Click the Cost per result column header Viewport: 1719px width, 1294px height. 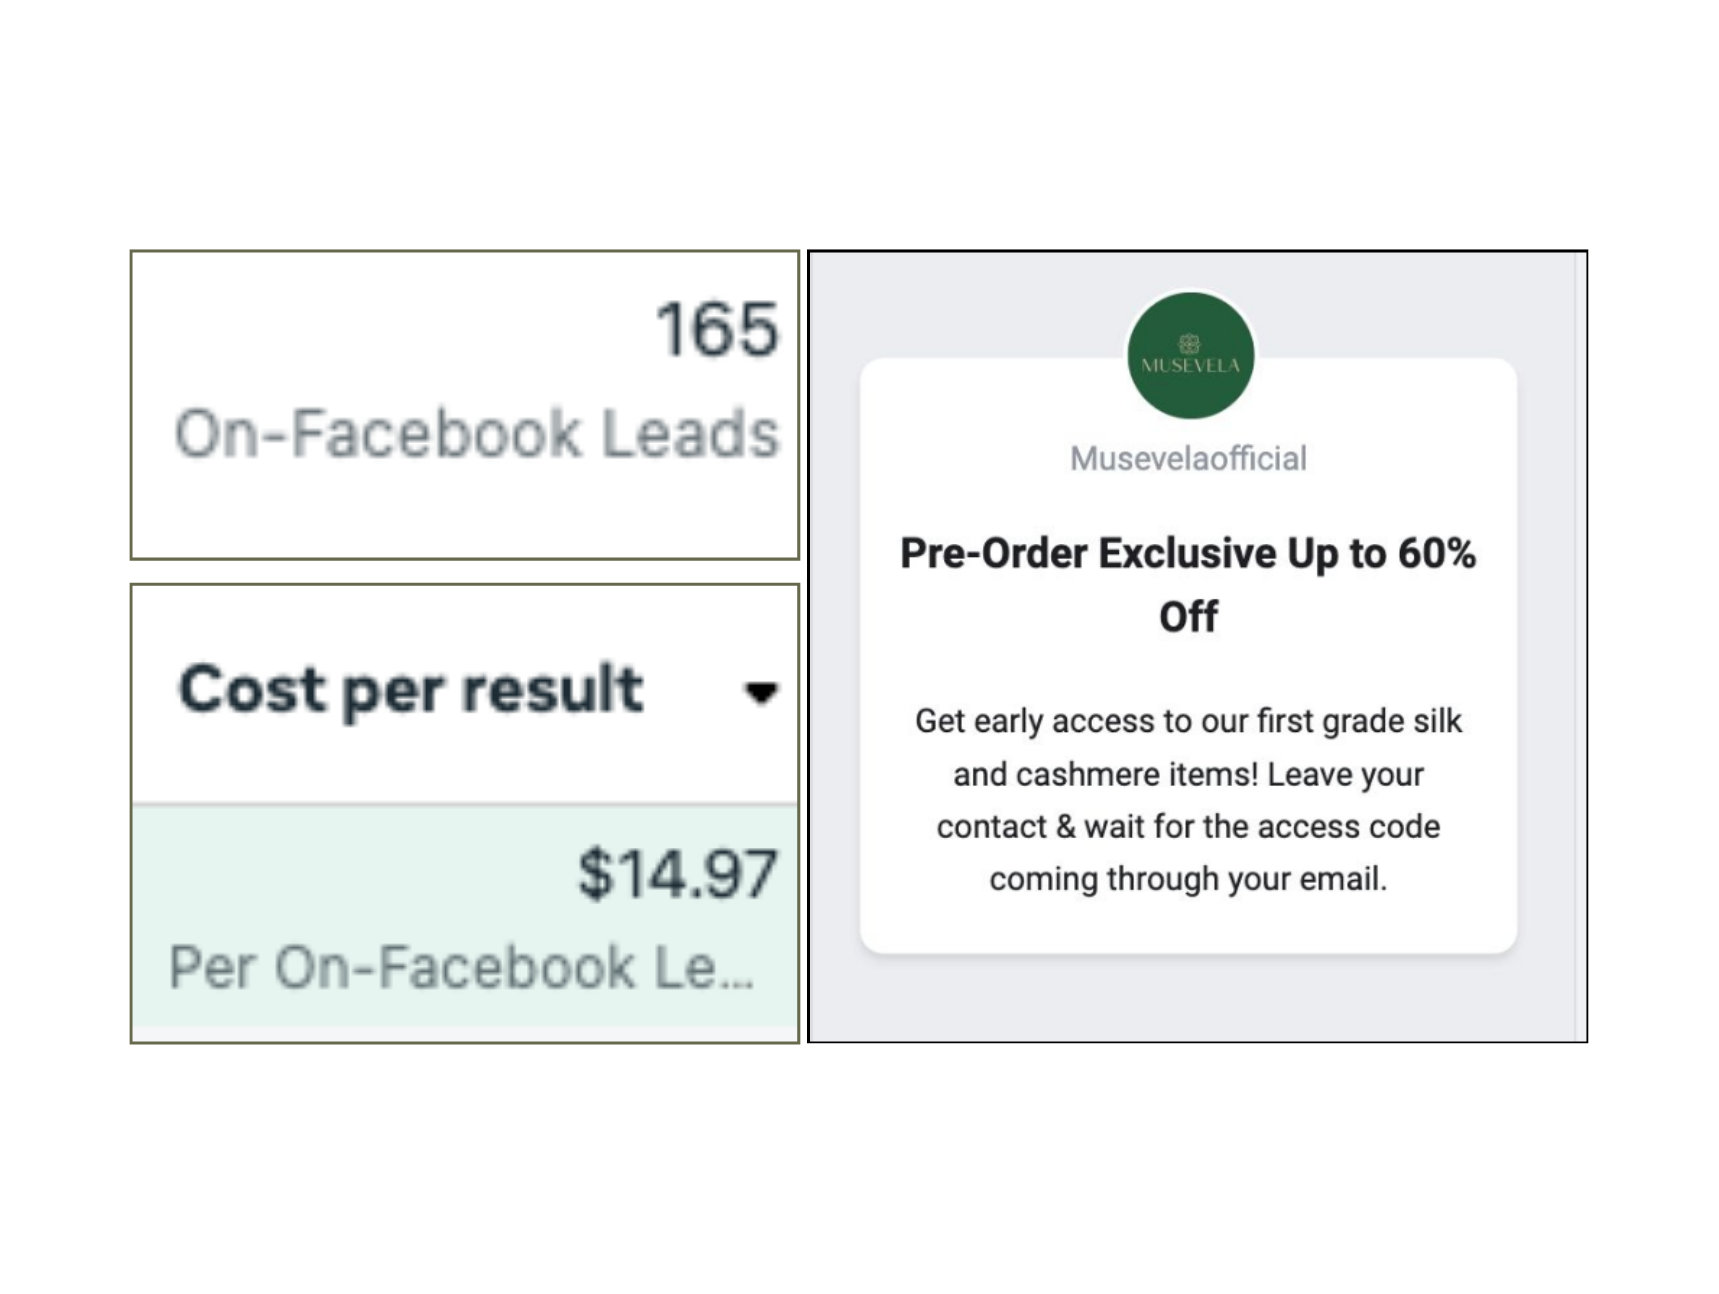pyautogui.click(x=410, y=689)
